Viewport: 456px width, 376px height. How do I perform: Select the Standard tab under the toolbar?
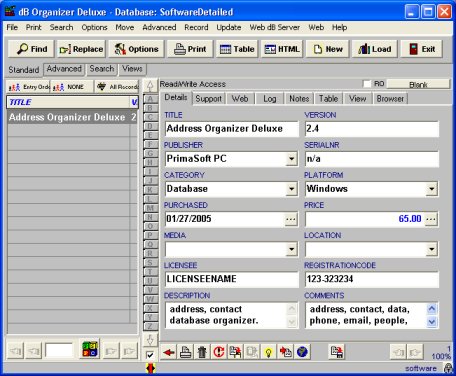click(x=24, y=70)
